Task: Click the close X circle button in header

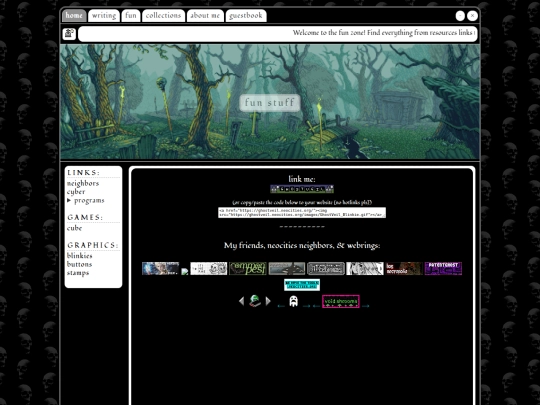Action: point(472,16)
